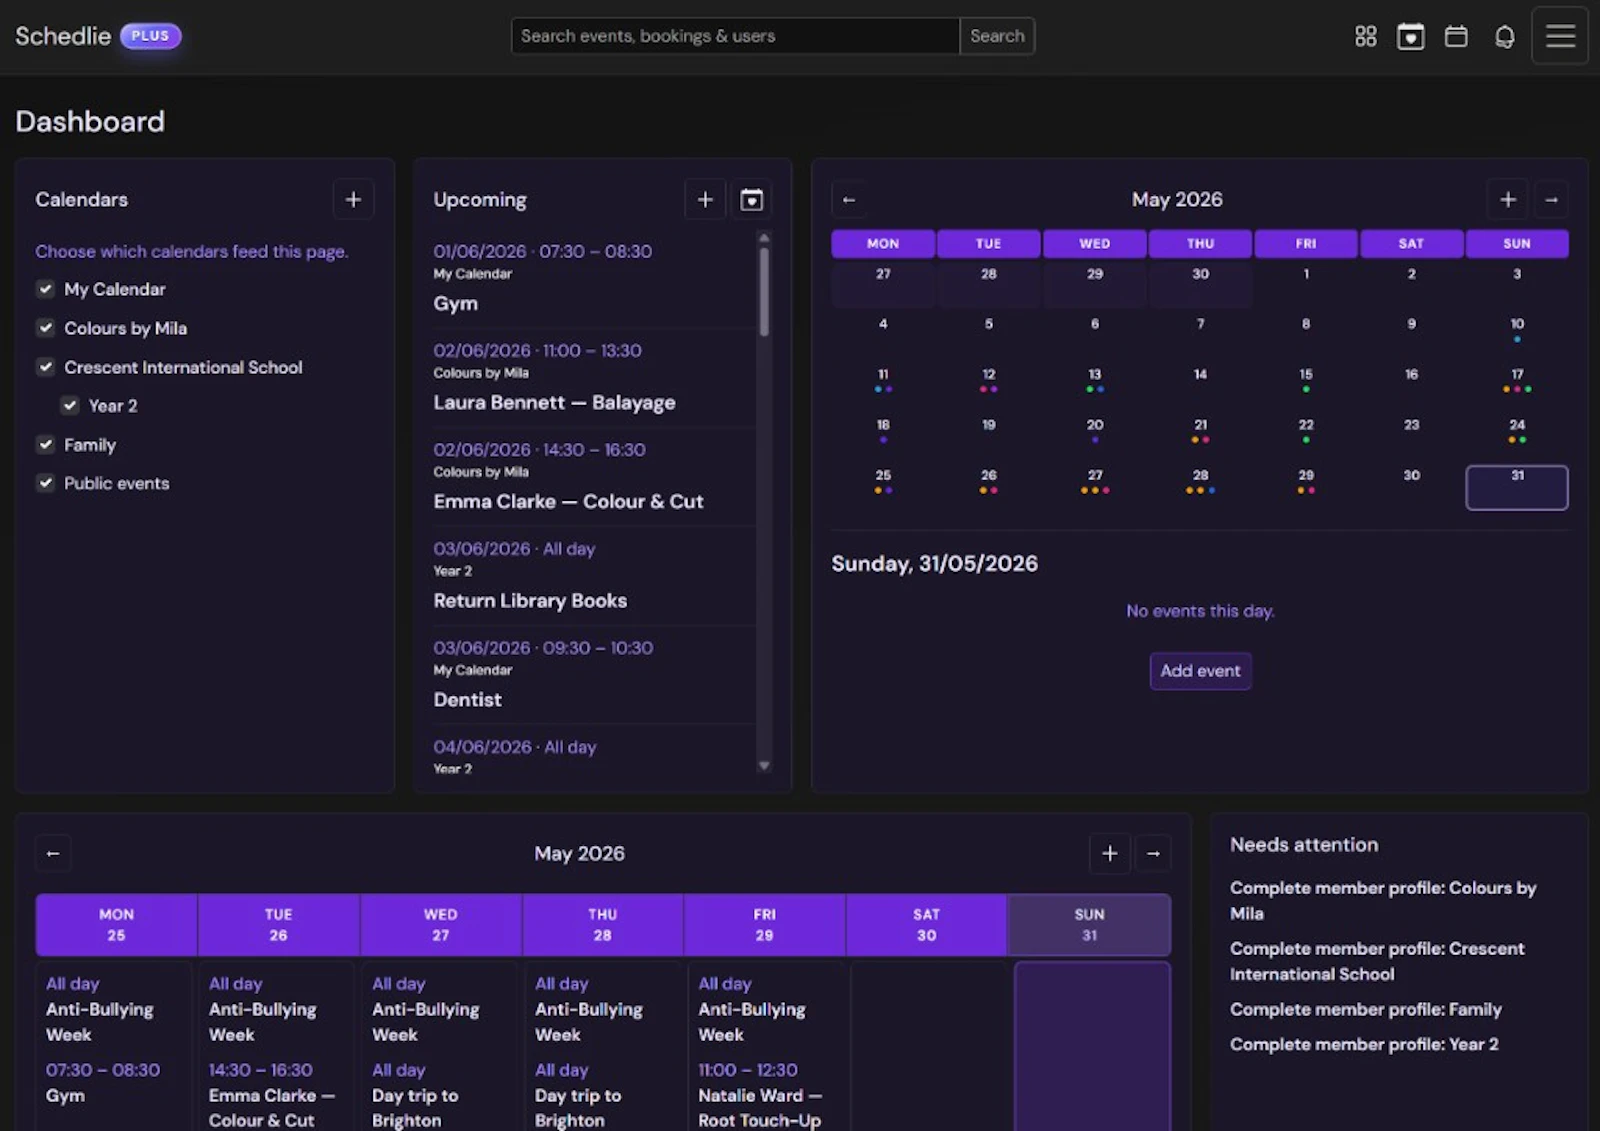Click the empty Sunday 31 week cell
The image size is (1600, 1131).
click(1092, 1047)
